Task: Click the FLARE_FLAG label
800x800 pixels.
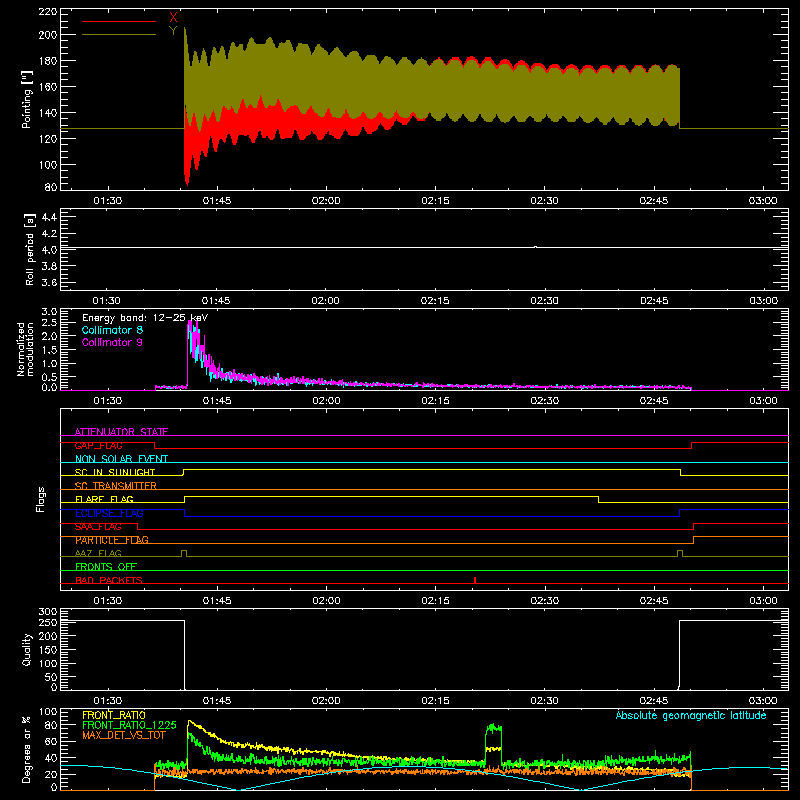Action: tap(104, 499)
